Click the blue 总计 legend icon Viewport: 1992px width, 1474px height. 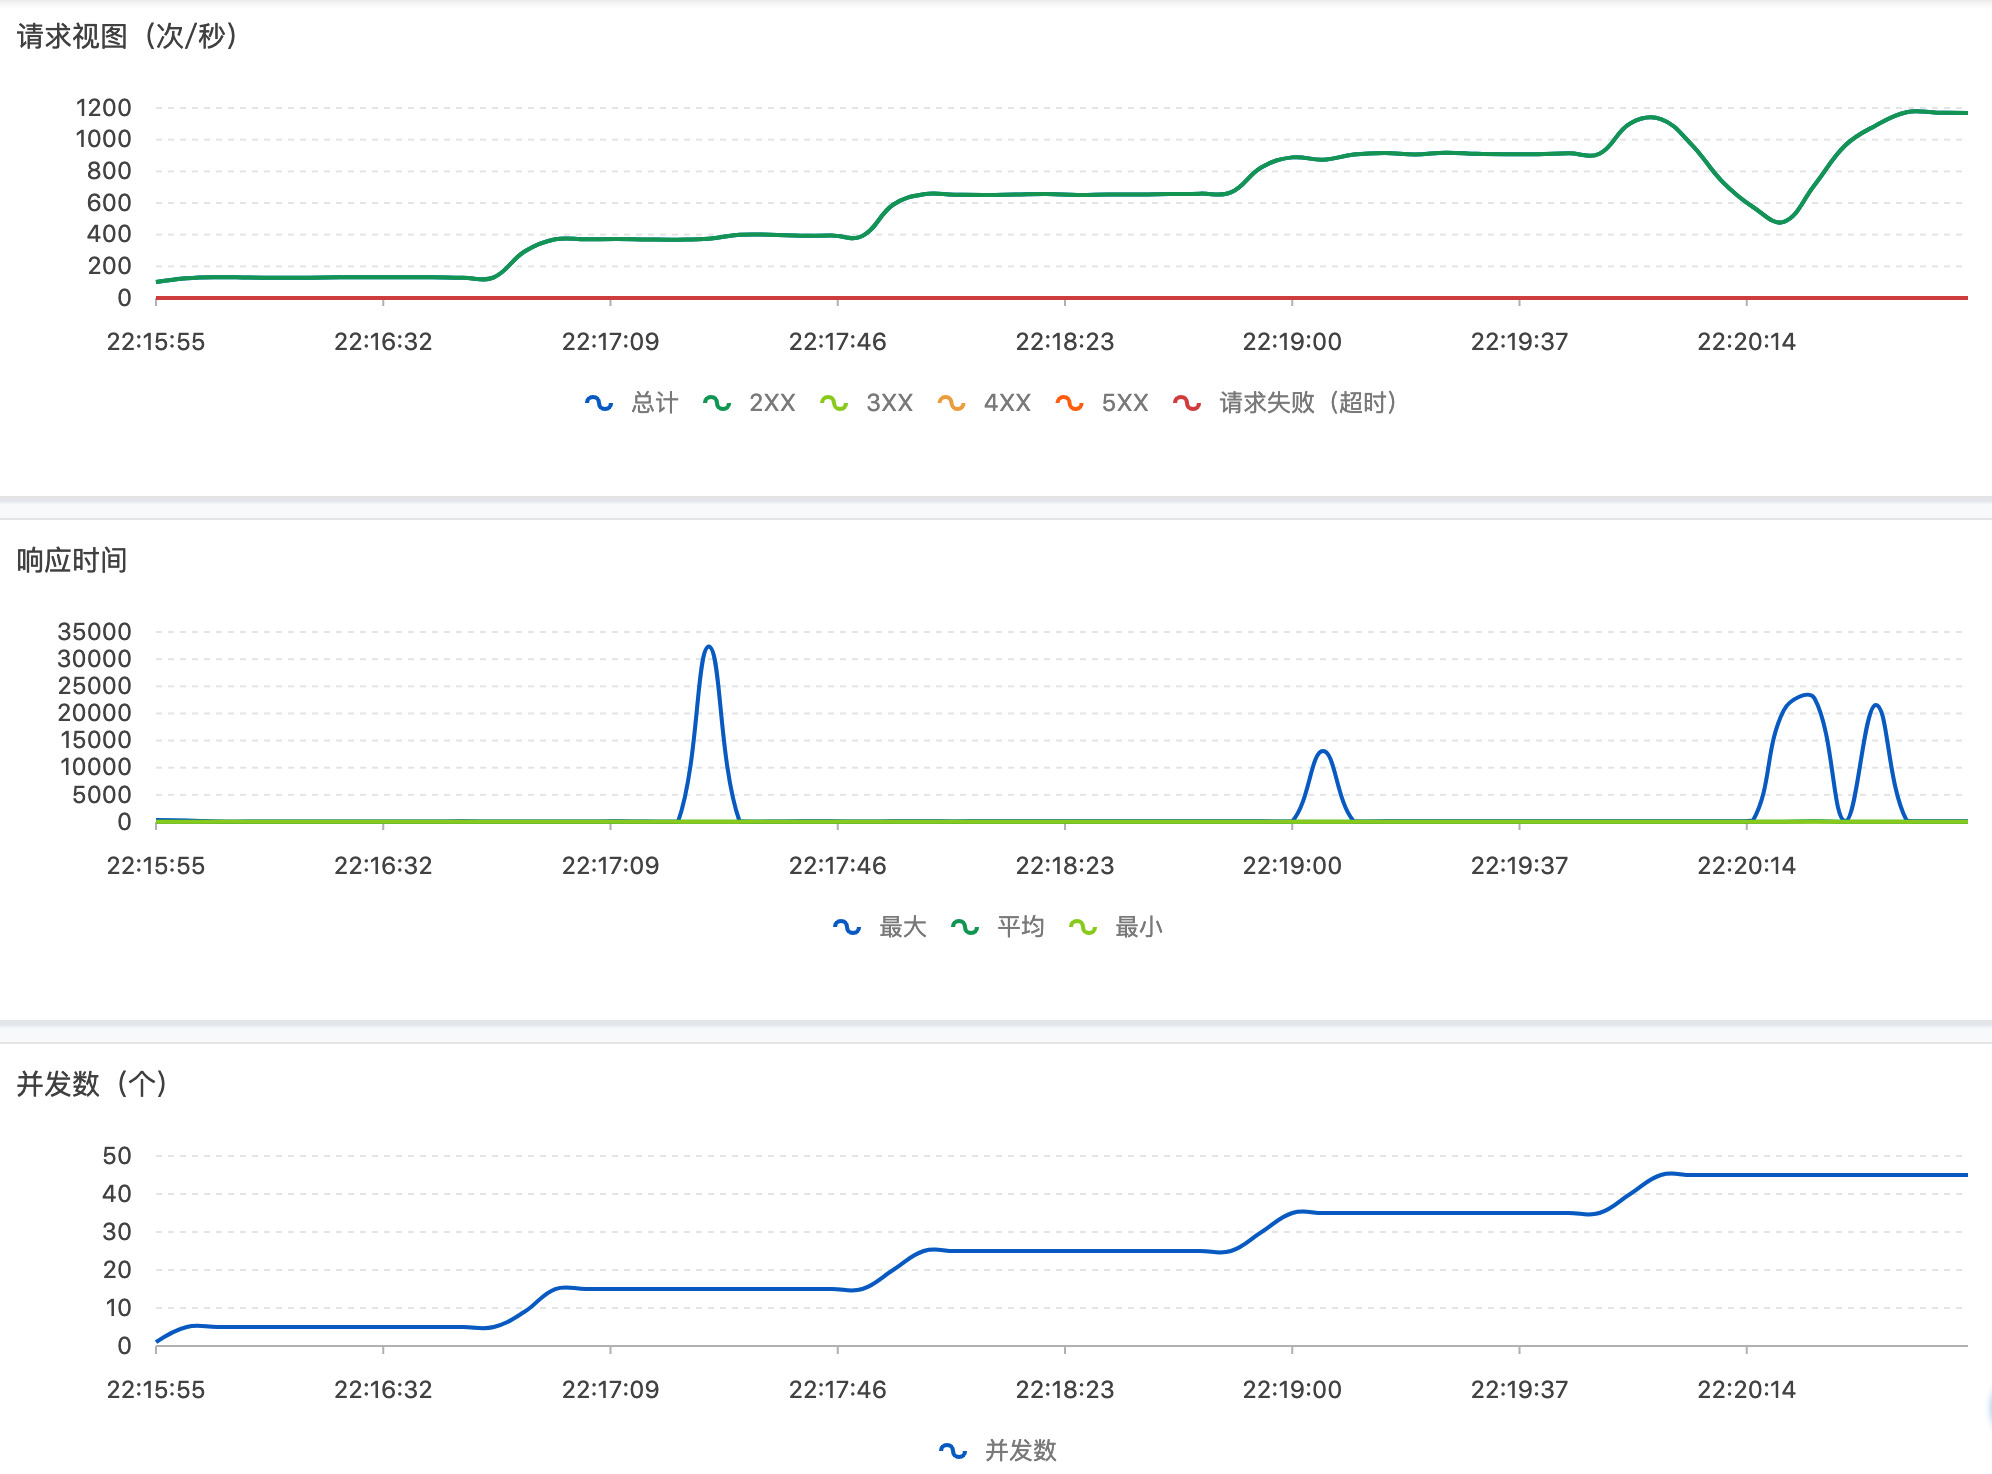(x=598, y=403)
